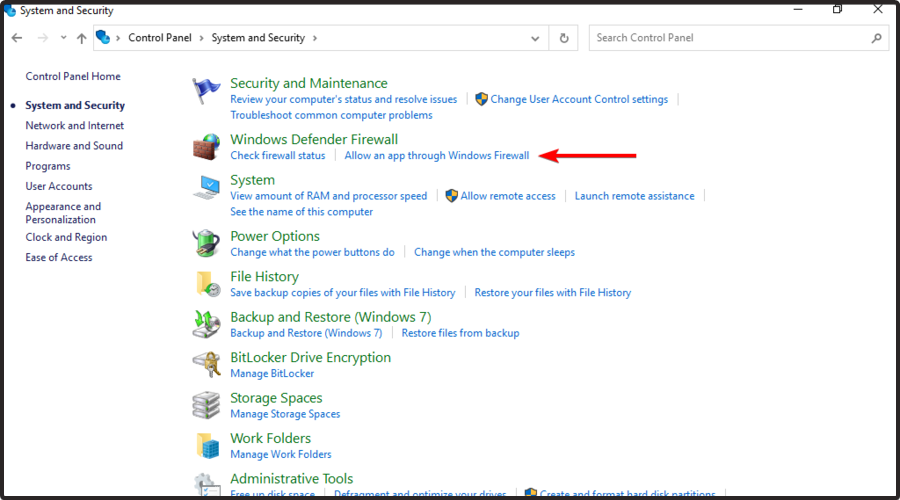Expand chevron after Control Panel breadcrumb

tap(201, 38)
